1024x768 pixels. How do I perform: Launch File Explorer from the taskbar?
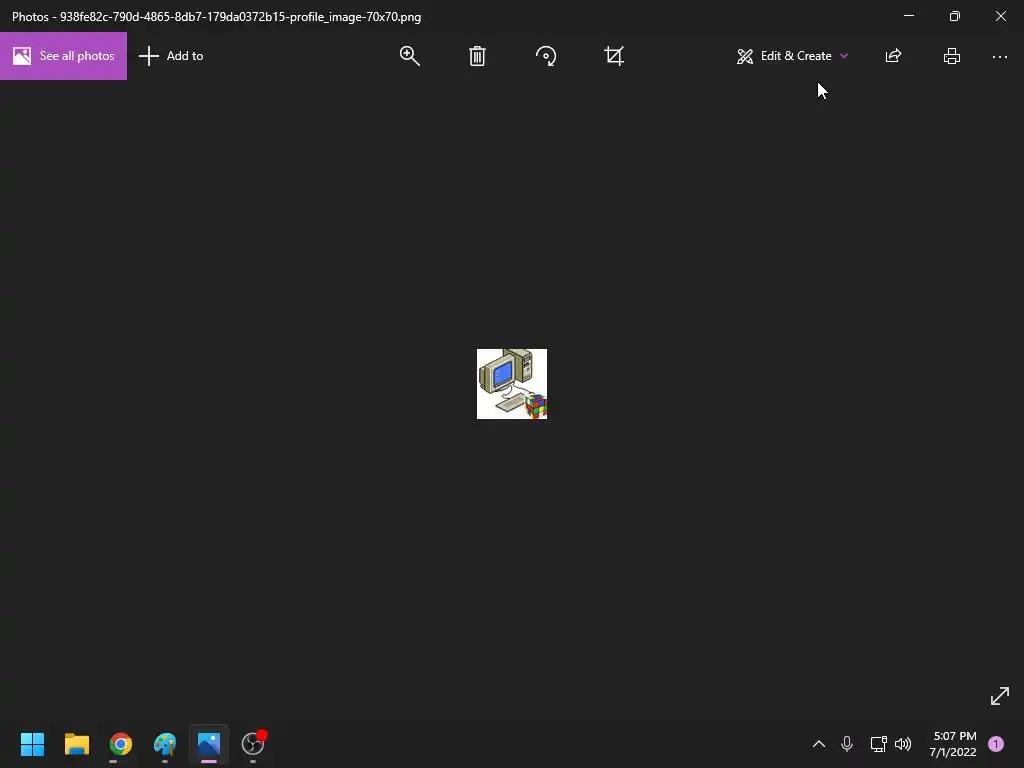point(76,744)
